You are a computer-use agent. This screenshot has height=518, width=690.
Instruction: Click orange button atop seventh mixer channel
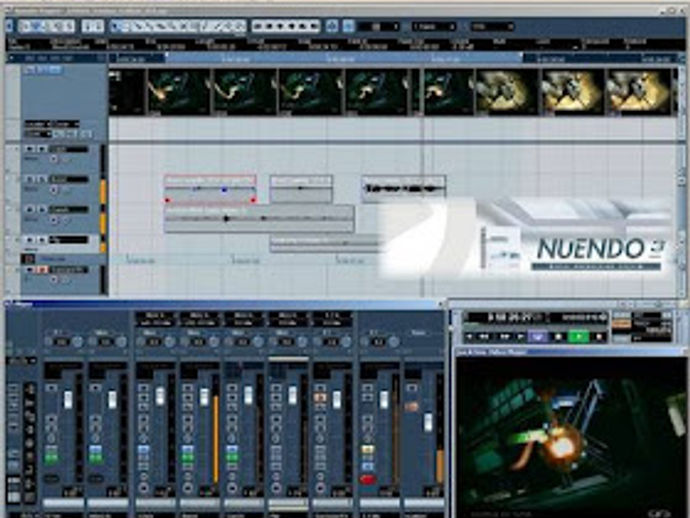320,397
